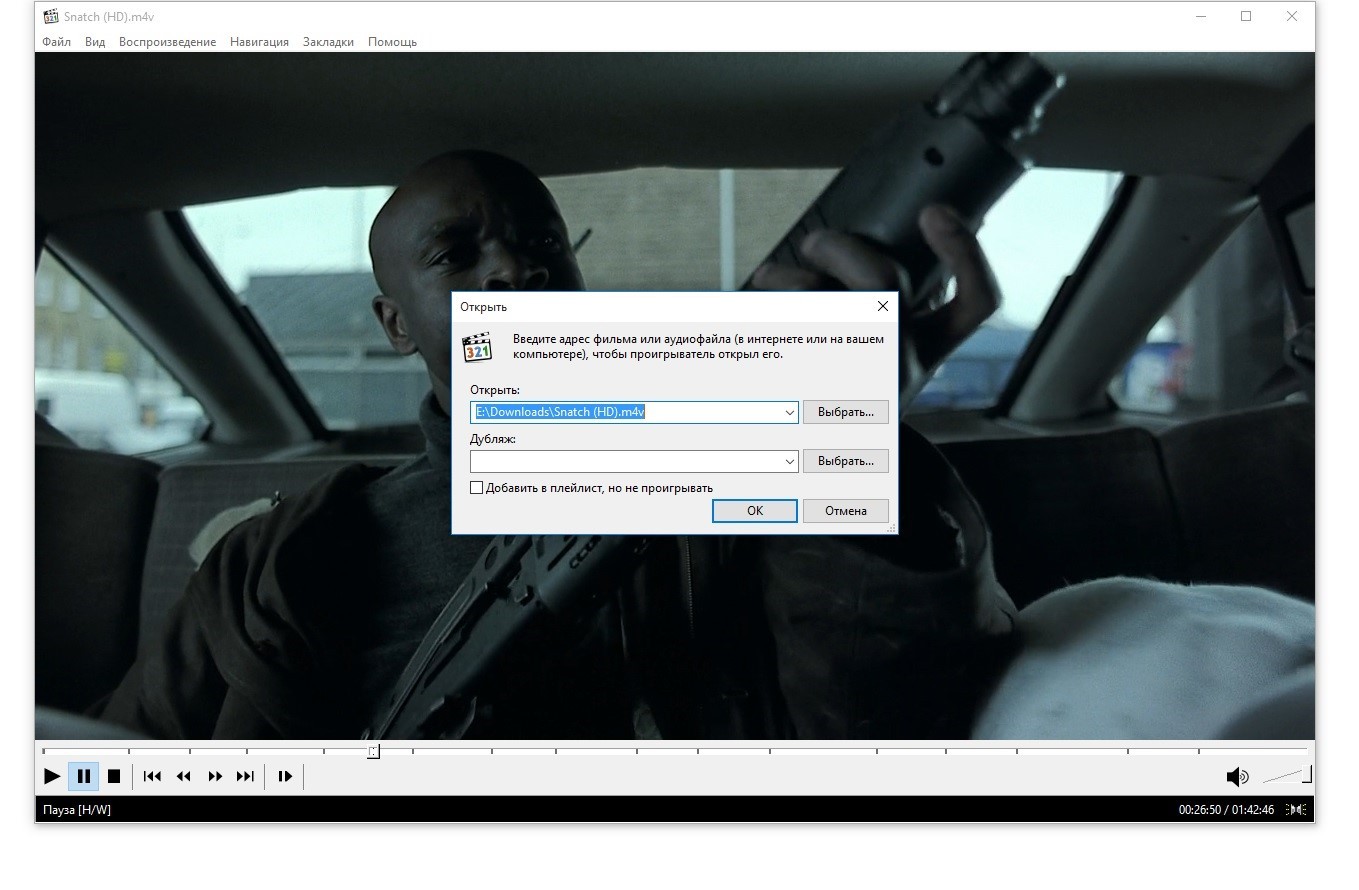Confirm the dialog with OK
Screen dimensions: 1359x890
(755, 511)
